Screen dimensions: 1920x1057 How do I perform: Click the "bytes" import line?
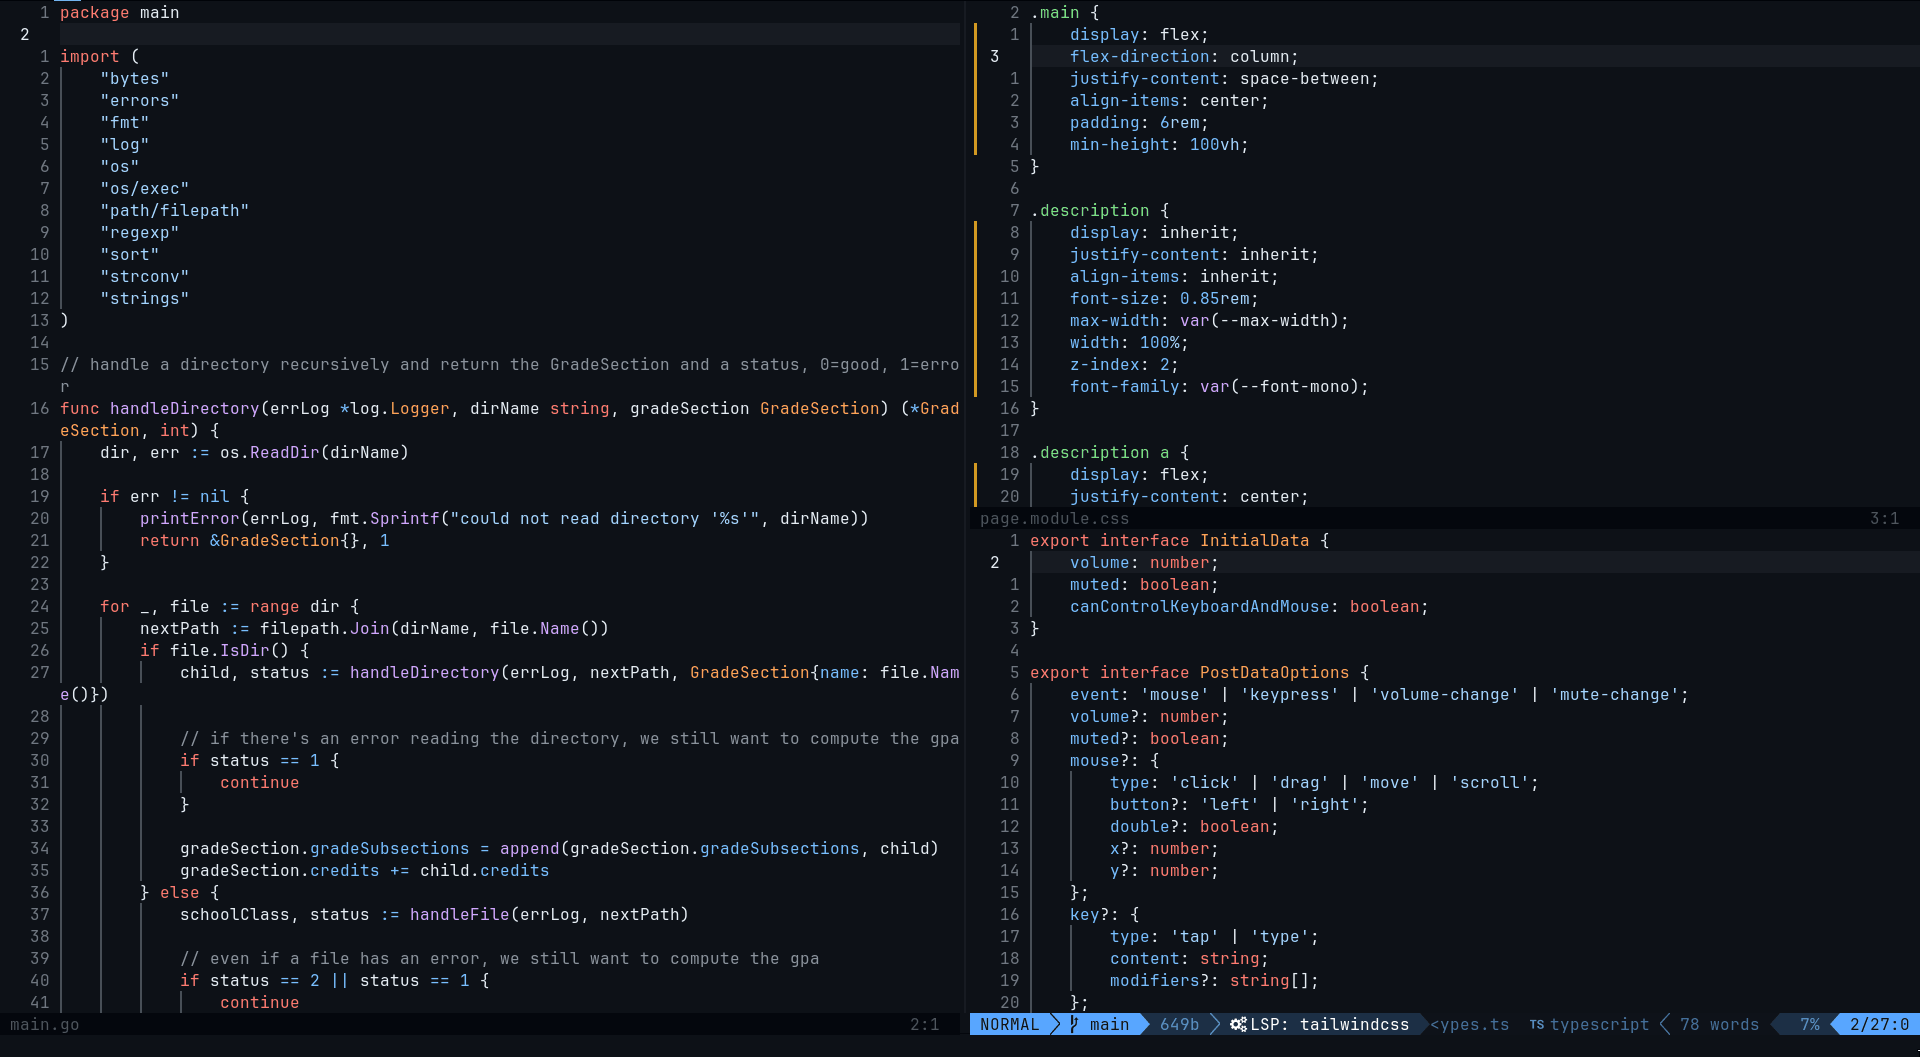[x=134, y=78]
